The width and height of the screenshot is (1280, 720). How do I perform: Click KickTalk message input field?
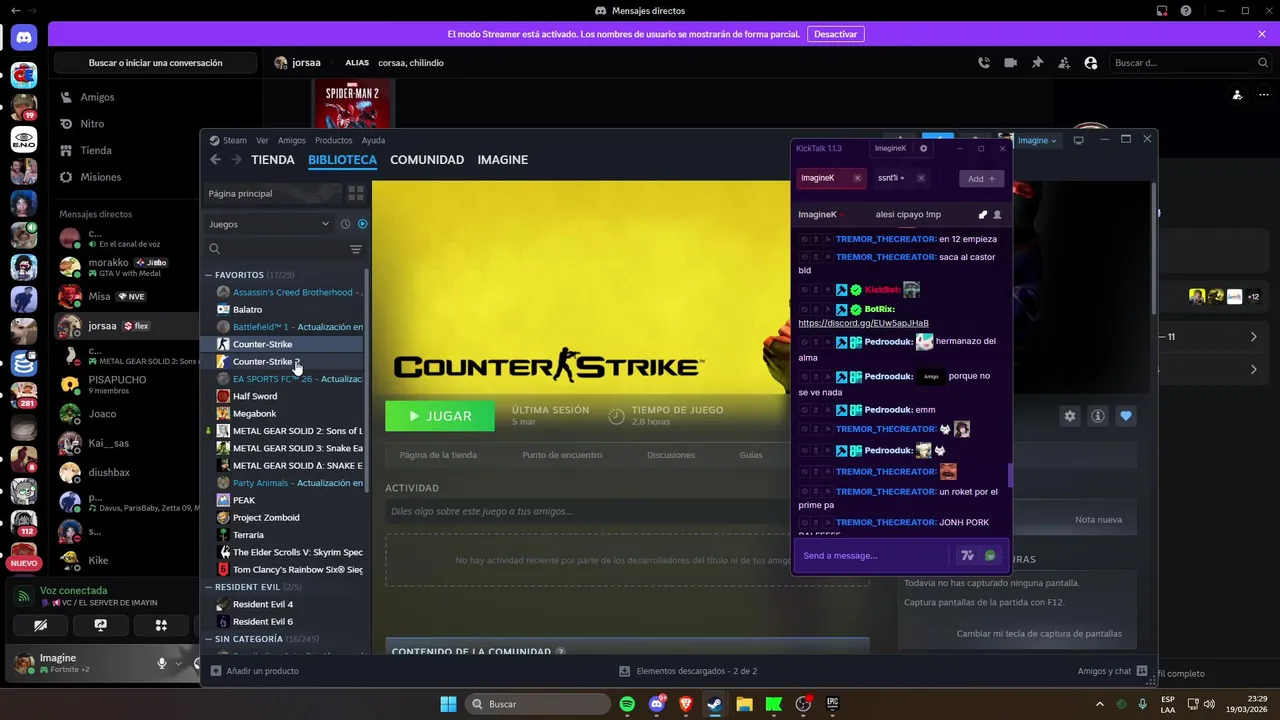[873, 556]
